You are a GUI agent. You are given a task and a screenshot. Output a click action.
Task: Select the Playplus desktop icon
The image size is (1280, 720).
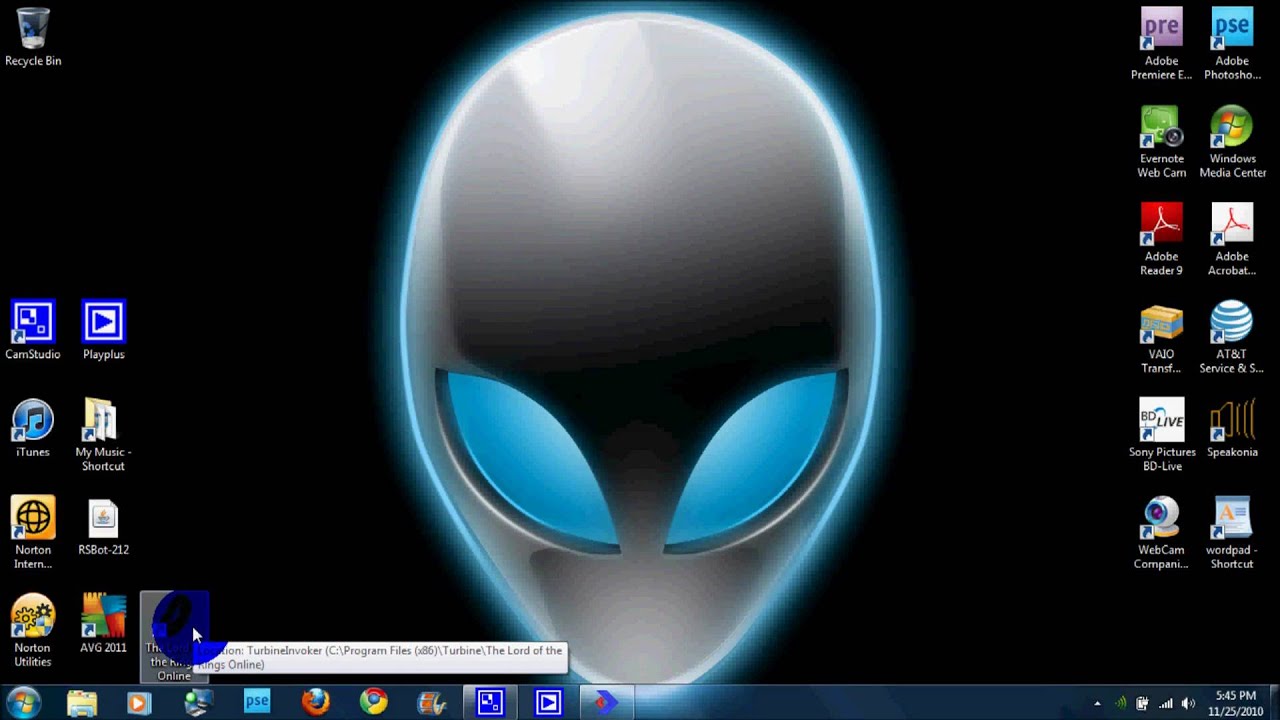click(104, 331)
